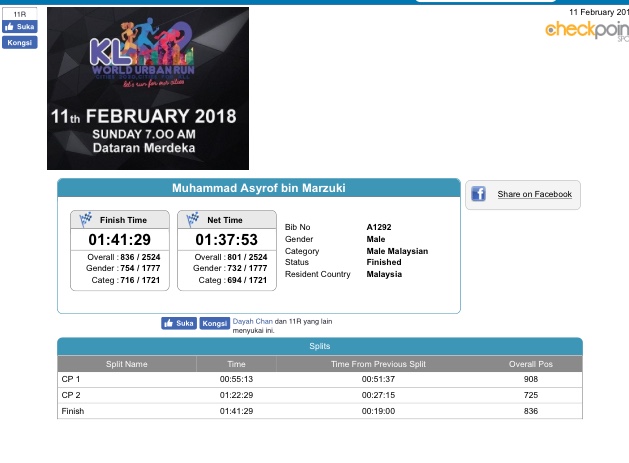Click the bib number A1292

pos(379,227)
